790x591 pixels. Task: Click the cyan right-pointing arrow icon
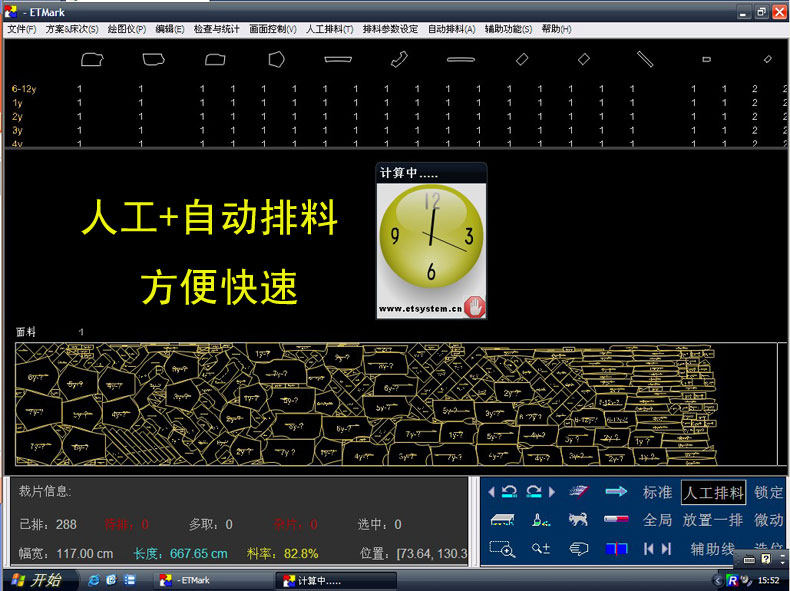point(616,492)
